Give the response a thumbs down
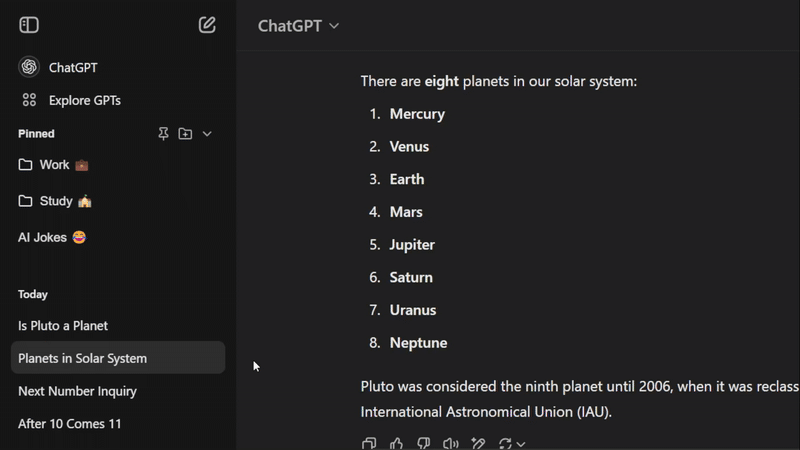The height and width of the screenshot is (450, 800). click(423, 443)
